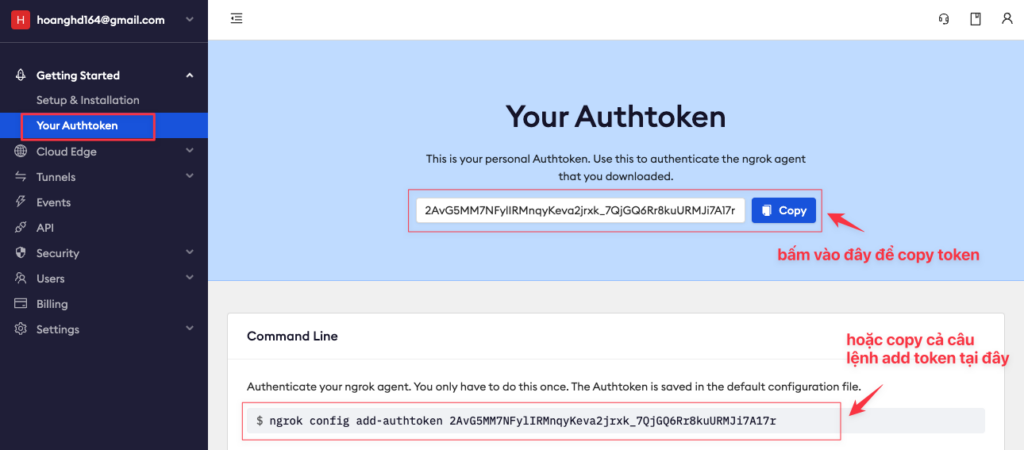Expand the Security menu chevron
This screenshot has width=1024, height=450.
point(189,252)
